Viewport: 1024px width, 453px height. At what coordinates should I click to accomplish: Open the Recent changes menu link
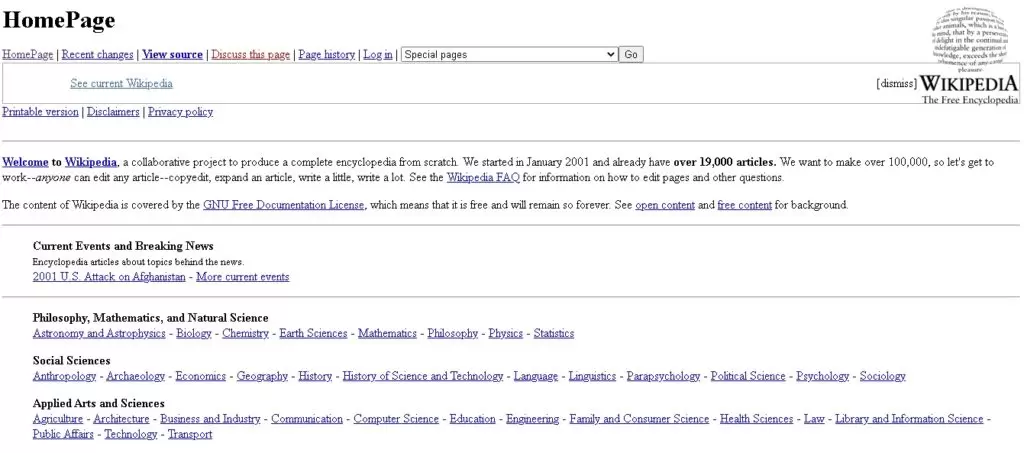(x=97, y=54)
